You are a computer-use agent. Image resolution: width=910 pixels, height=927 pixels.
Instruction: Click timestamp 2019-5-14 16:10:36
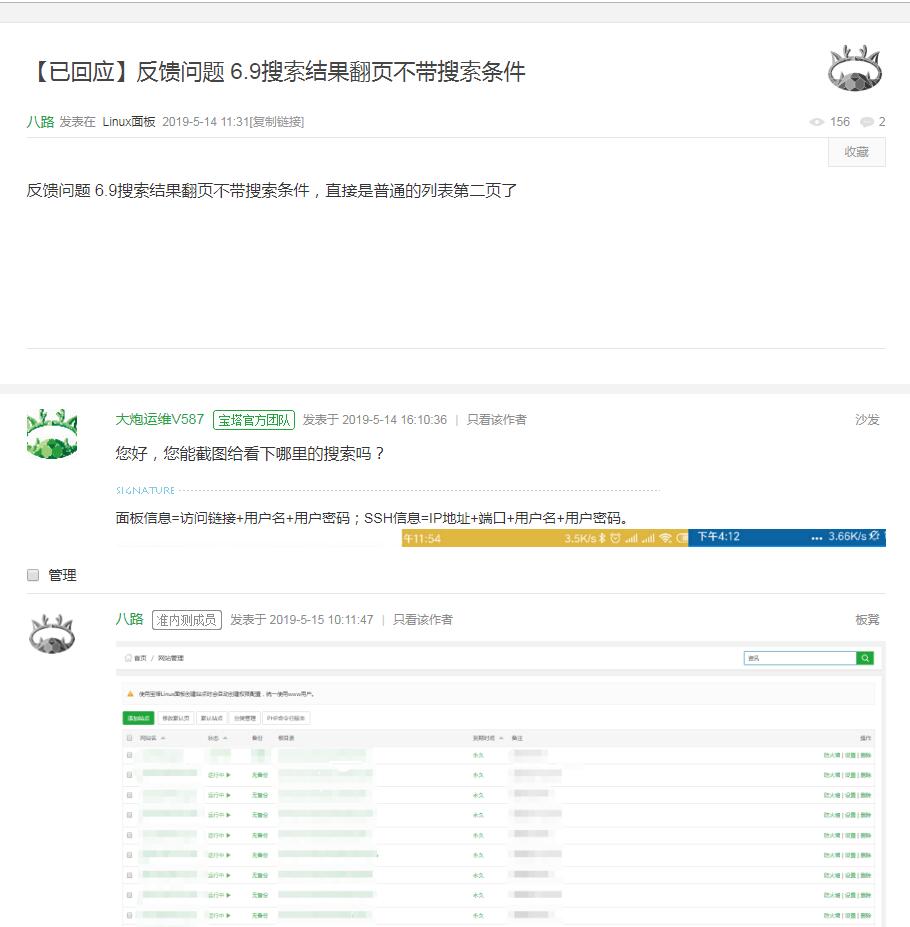394,420
